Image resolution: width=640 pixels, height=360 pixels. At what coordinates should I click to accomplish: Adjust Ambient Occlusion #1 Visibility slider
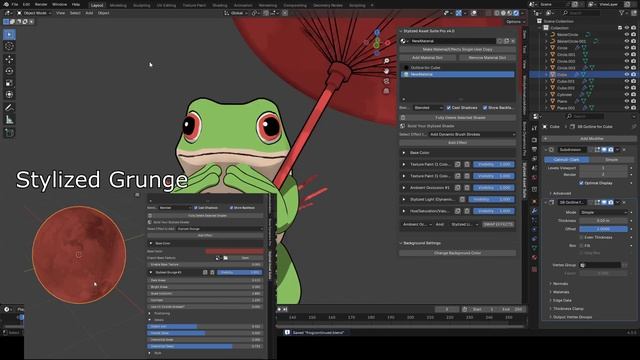pyautogui.click(x=494, y=188)
